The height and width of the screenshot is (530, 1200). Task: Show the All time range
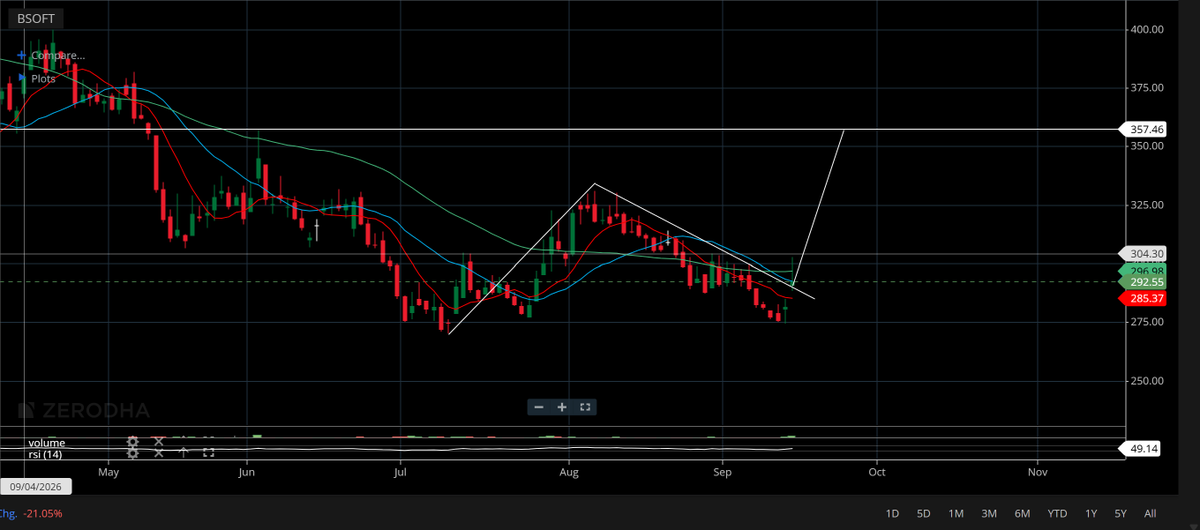point(1150,513)
